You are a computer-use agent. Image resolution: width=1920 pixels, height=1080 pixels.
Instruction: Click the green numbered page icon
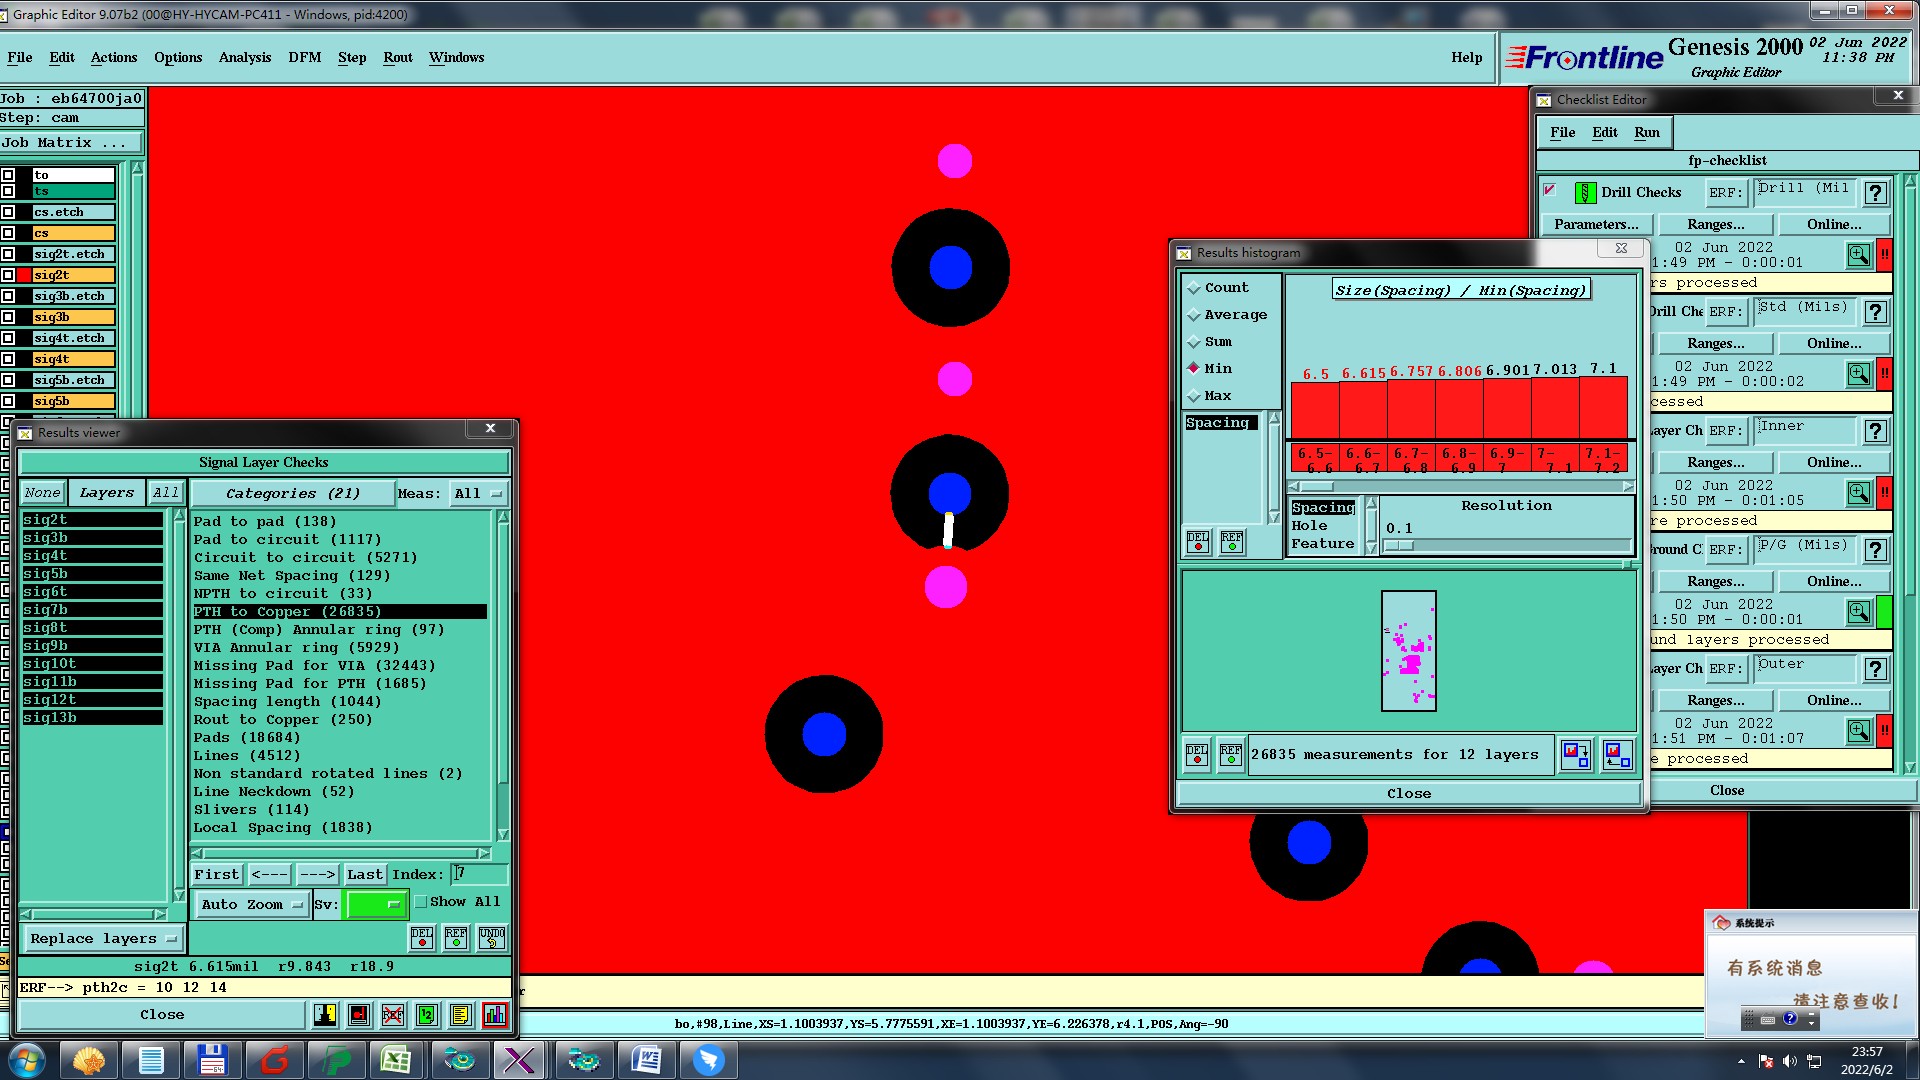tap(427, 1015)
